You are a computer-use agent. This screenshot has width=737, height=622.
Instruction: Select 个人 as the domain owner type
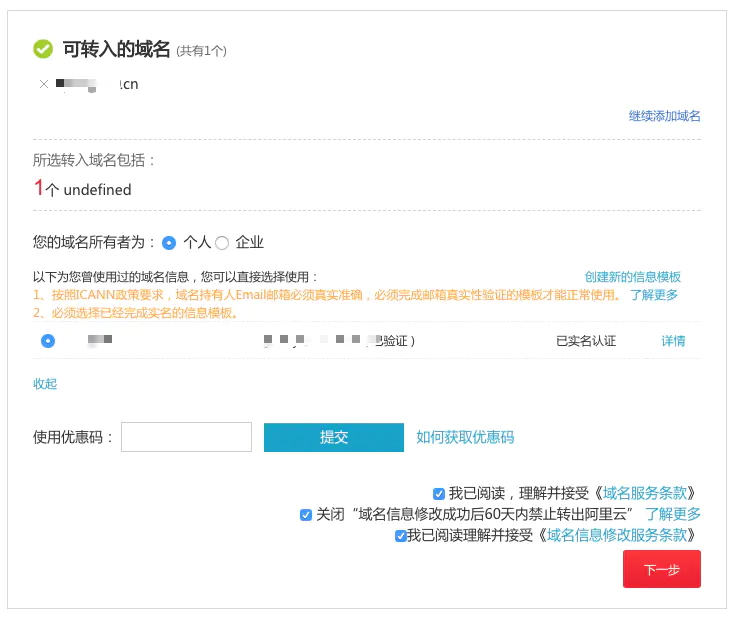[169, 243]
